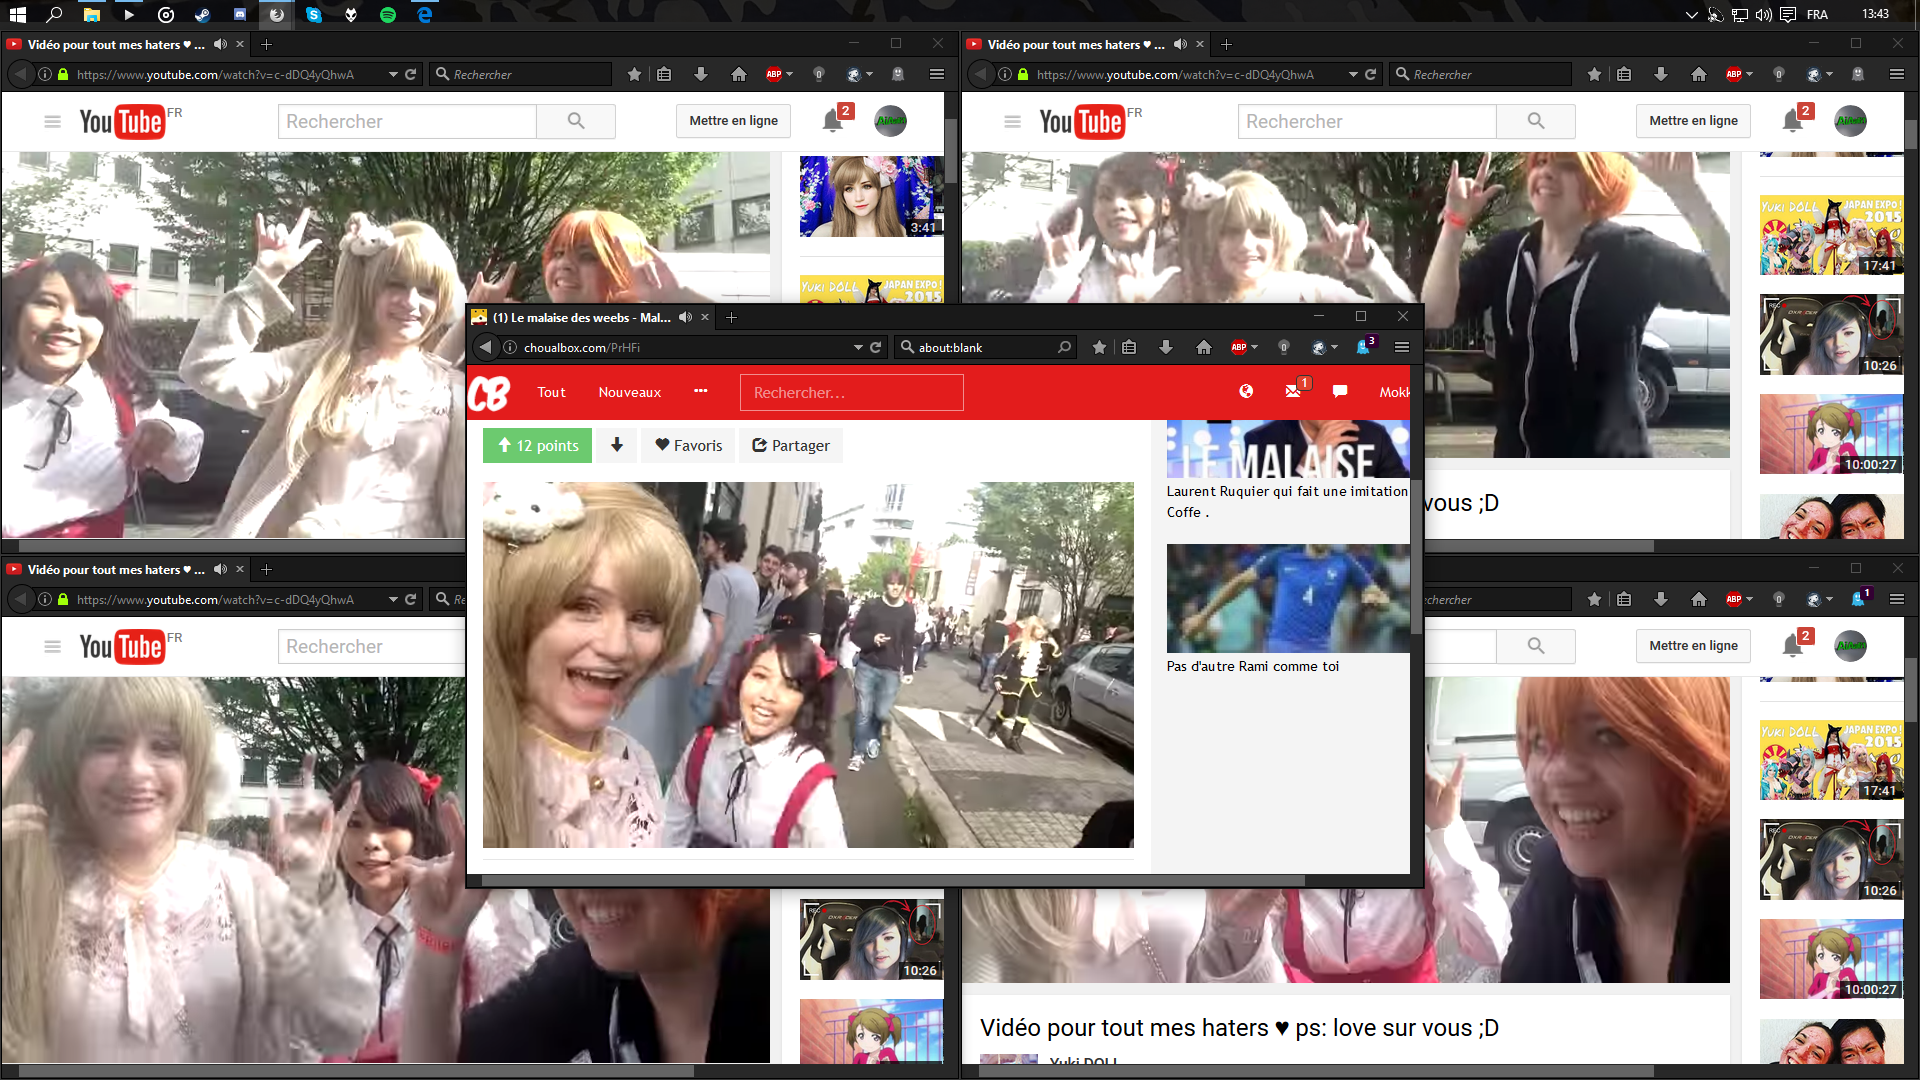This screenshot has width=1920, height=1080.
Task: Open downloads panel in the top-right window
Action: pyautogui.click(x=1661, y=74)
